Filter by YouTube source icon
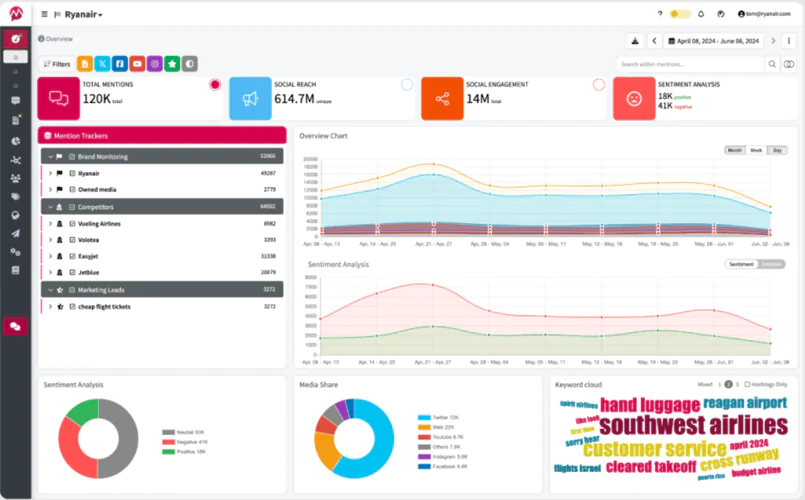Image resolution: width=805 pixels, height=500 pixels. pos(137,64)
